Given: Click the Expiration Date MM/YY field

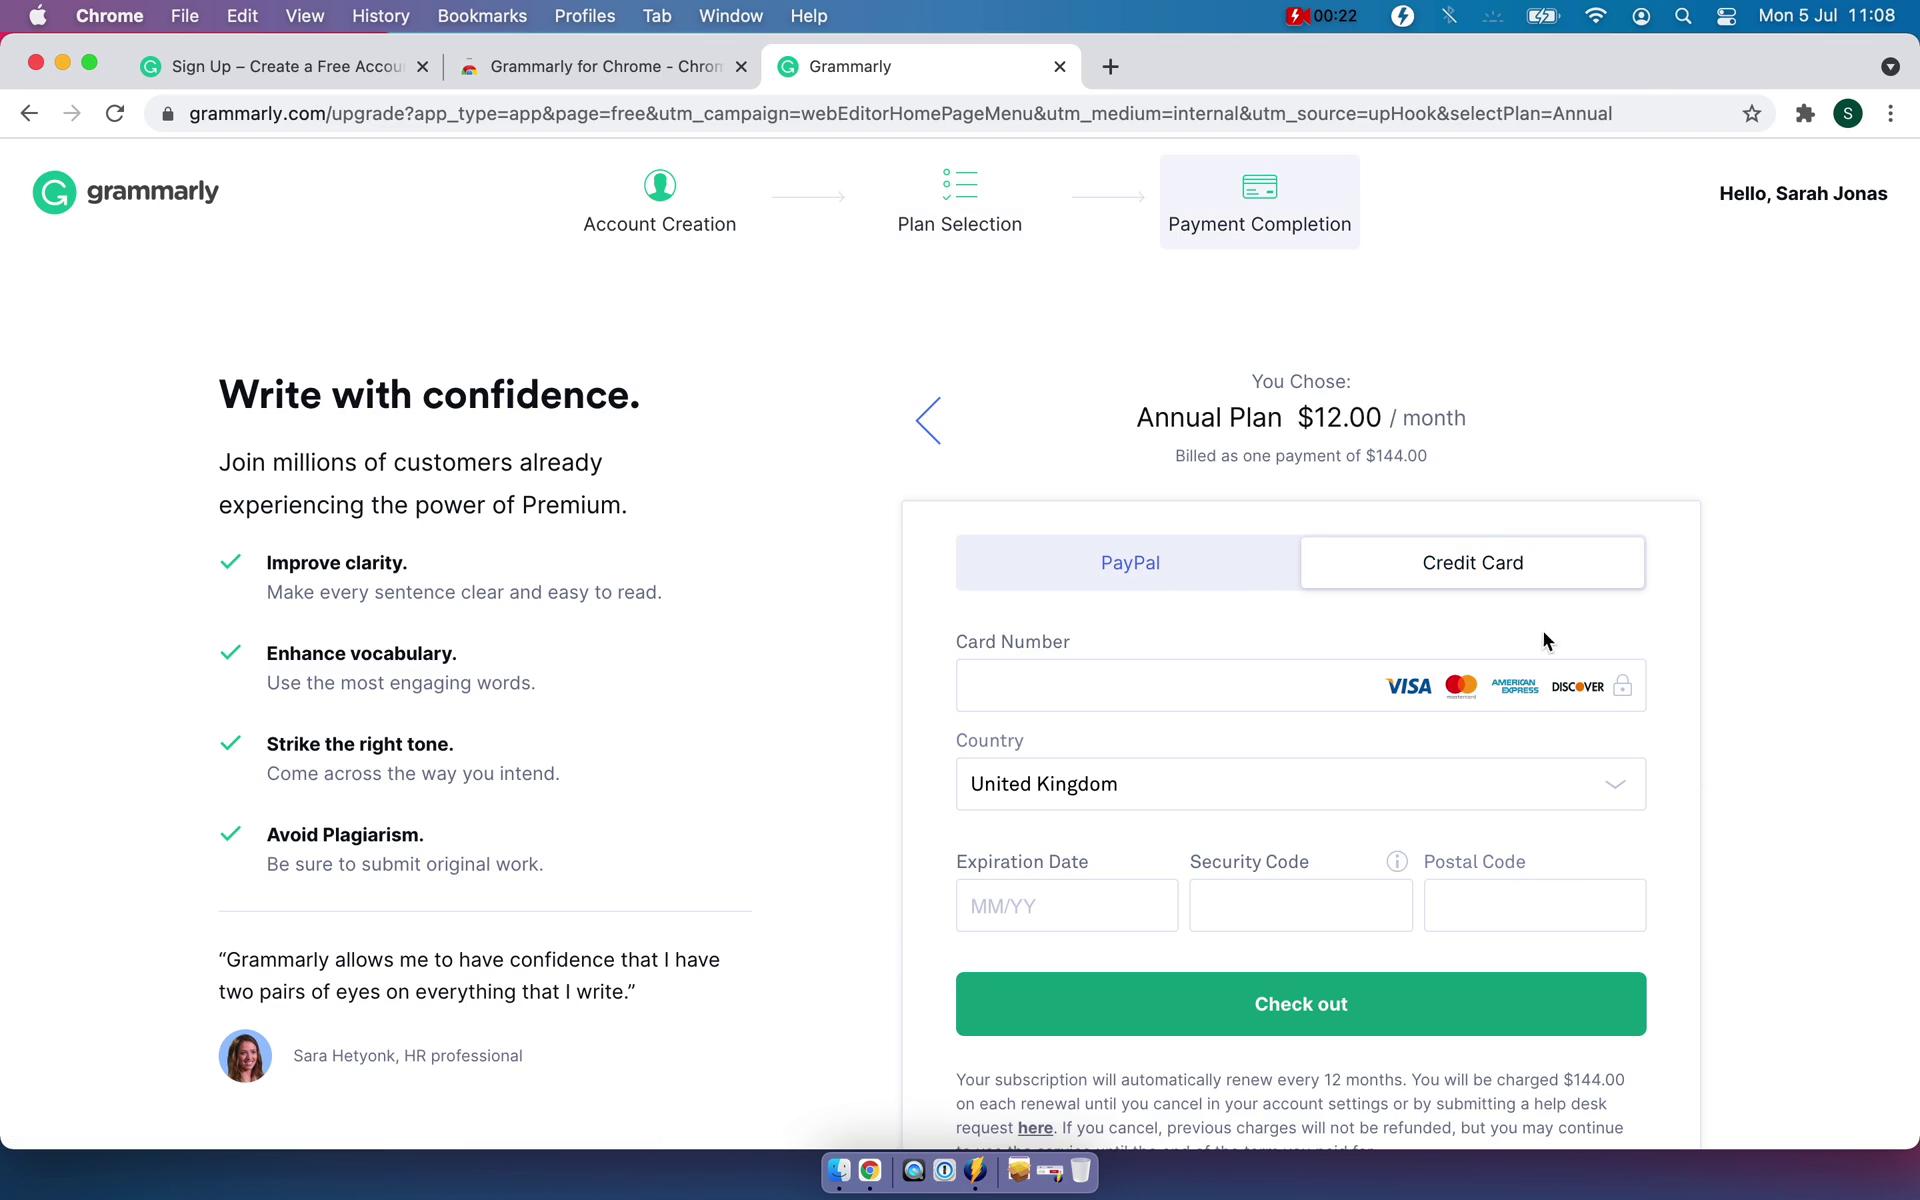Looking at the screenshot, I should pyautogui.click(x=1067, y=905).
